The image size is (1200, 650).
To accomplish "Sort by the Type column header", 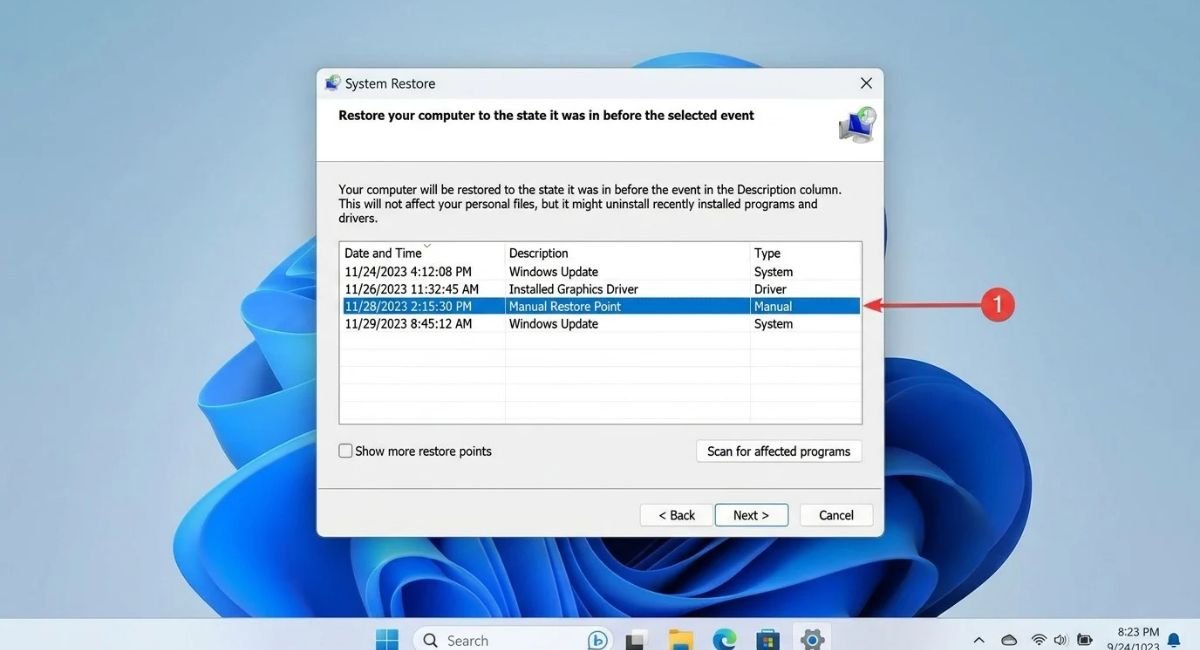I will point(805,253).
